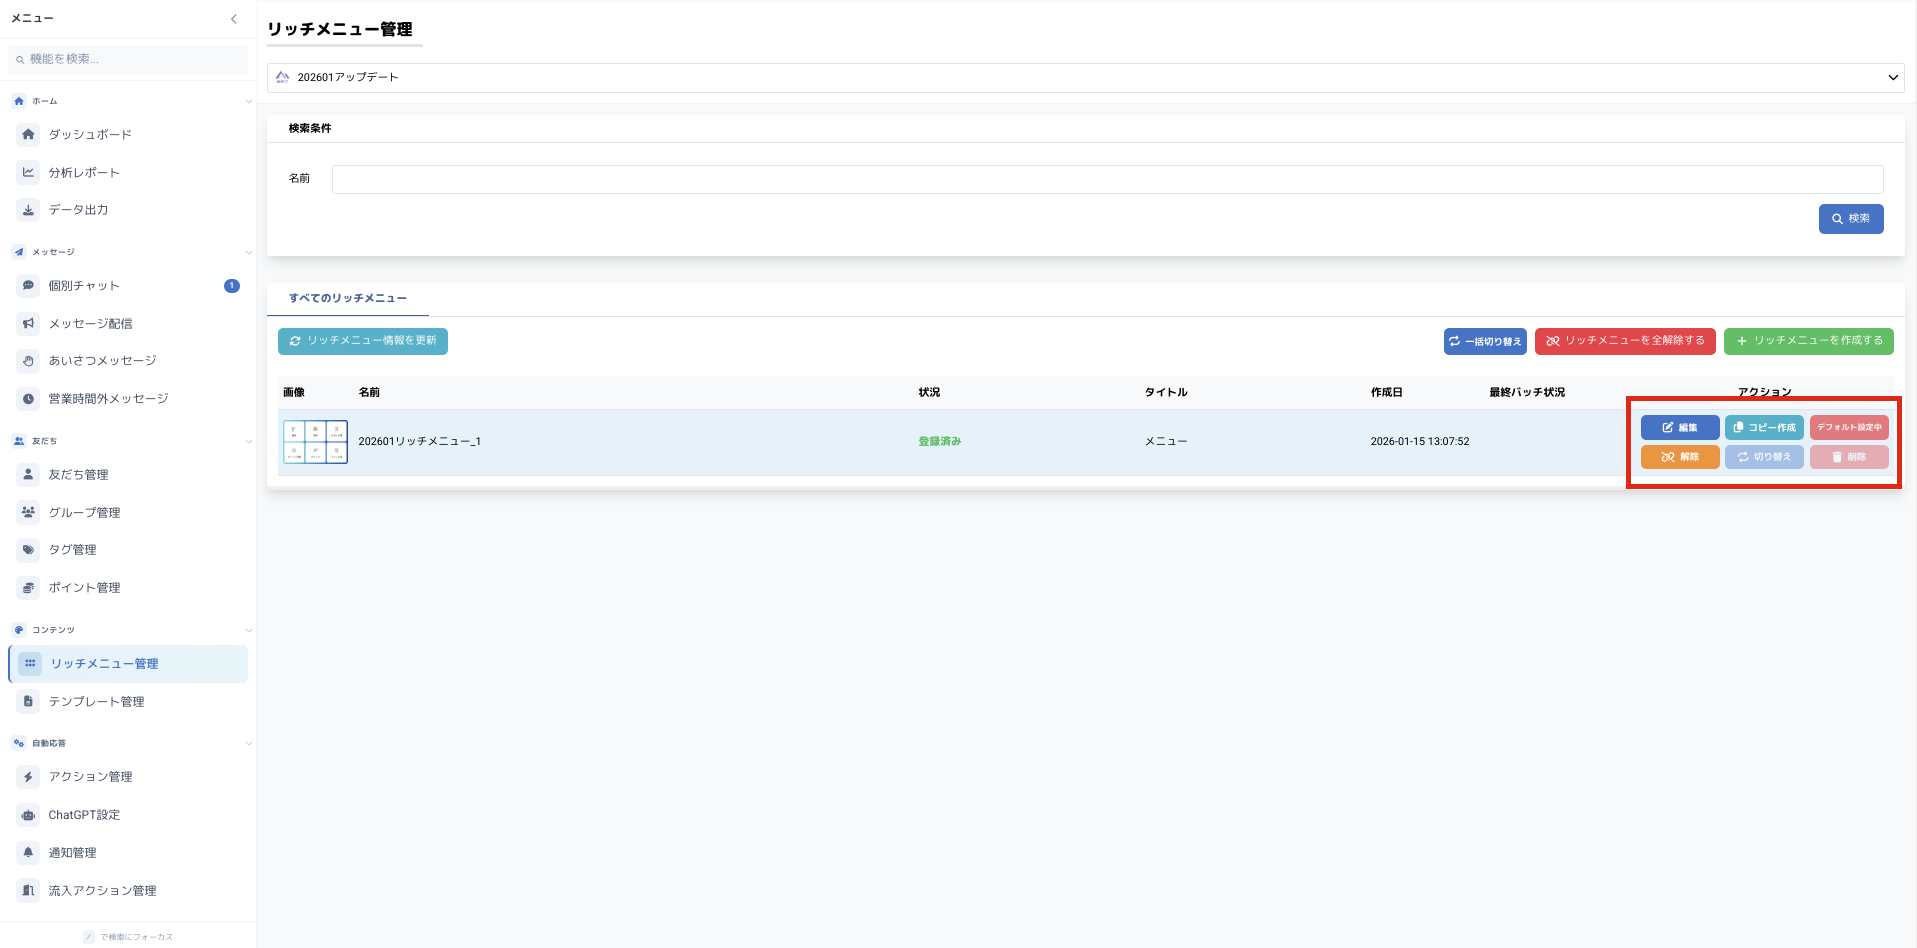Open 友だち管理 in the sidebar
This screenshot has width=1917, height=948.
tap(78, 475)
